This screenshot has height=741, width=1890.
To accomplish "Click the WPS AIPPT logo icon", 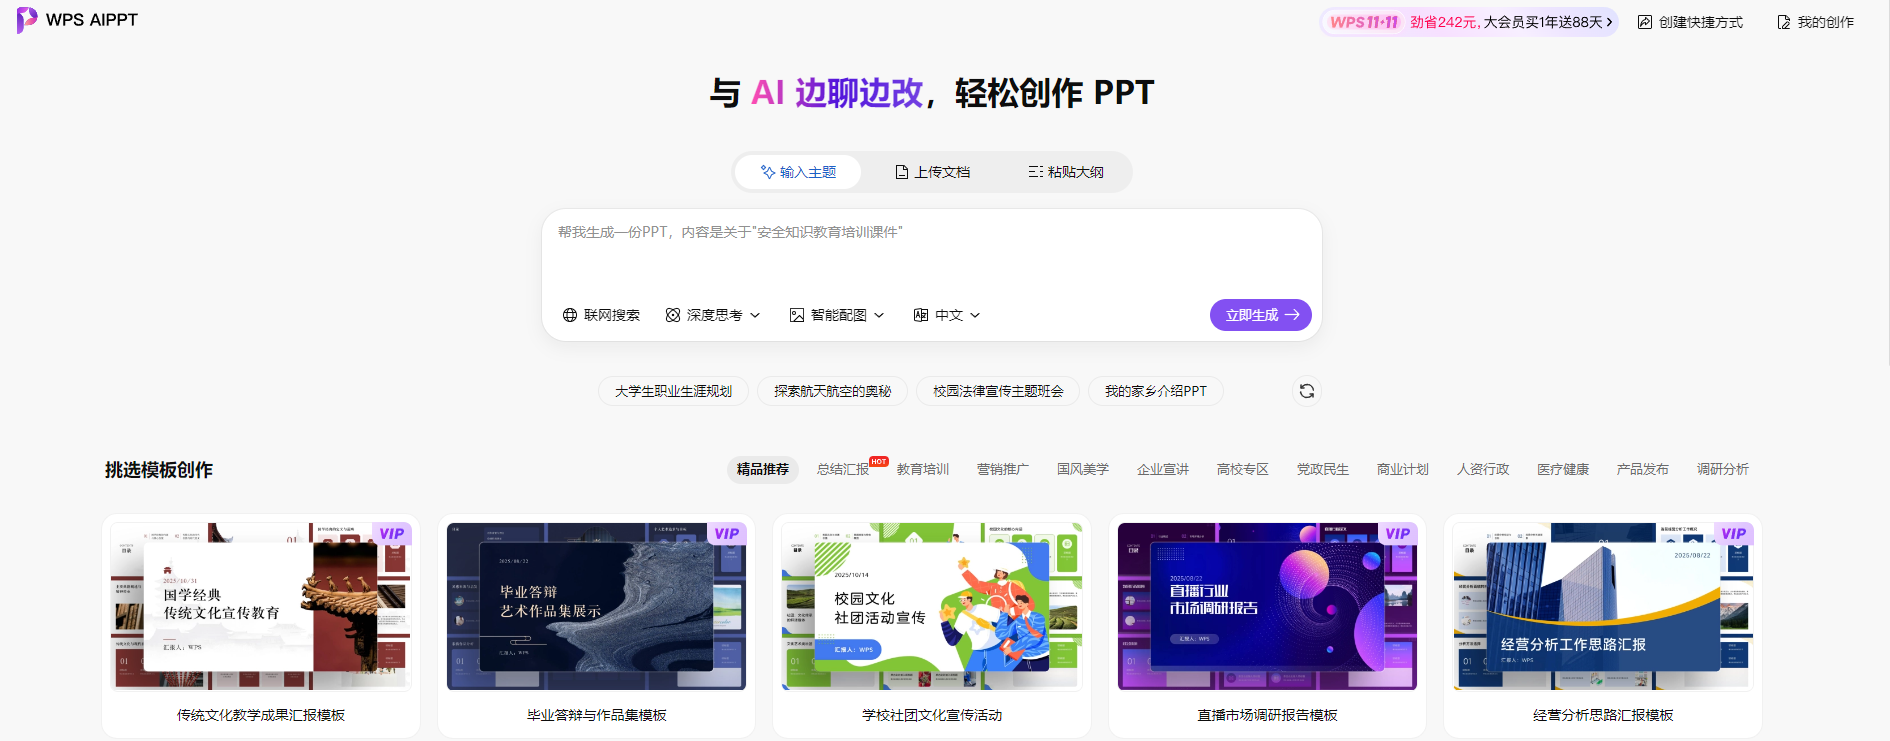I will click(x=27, y=20).
